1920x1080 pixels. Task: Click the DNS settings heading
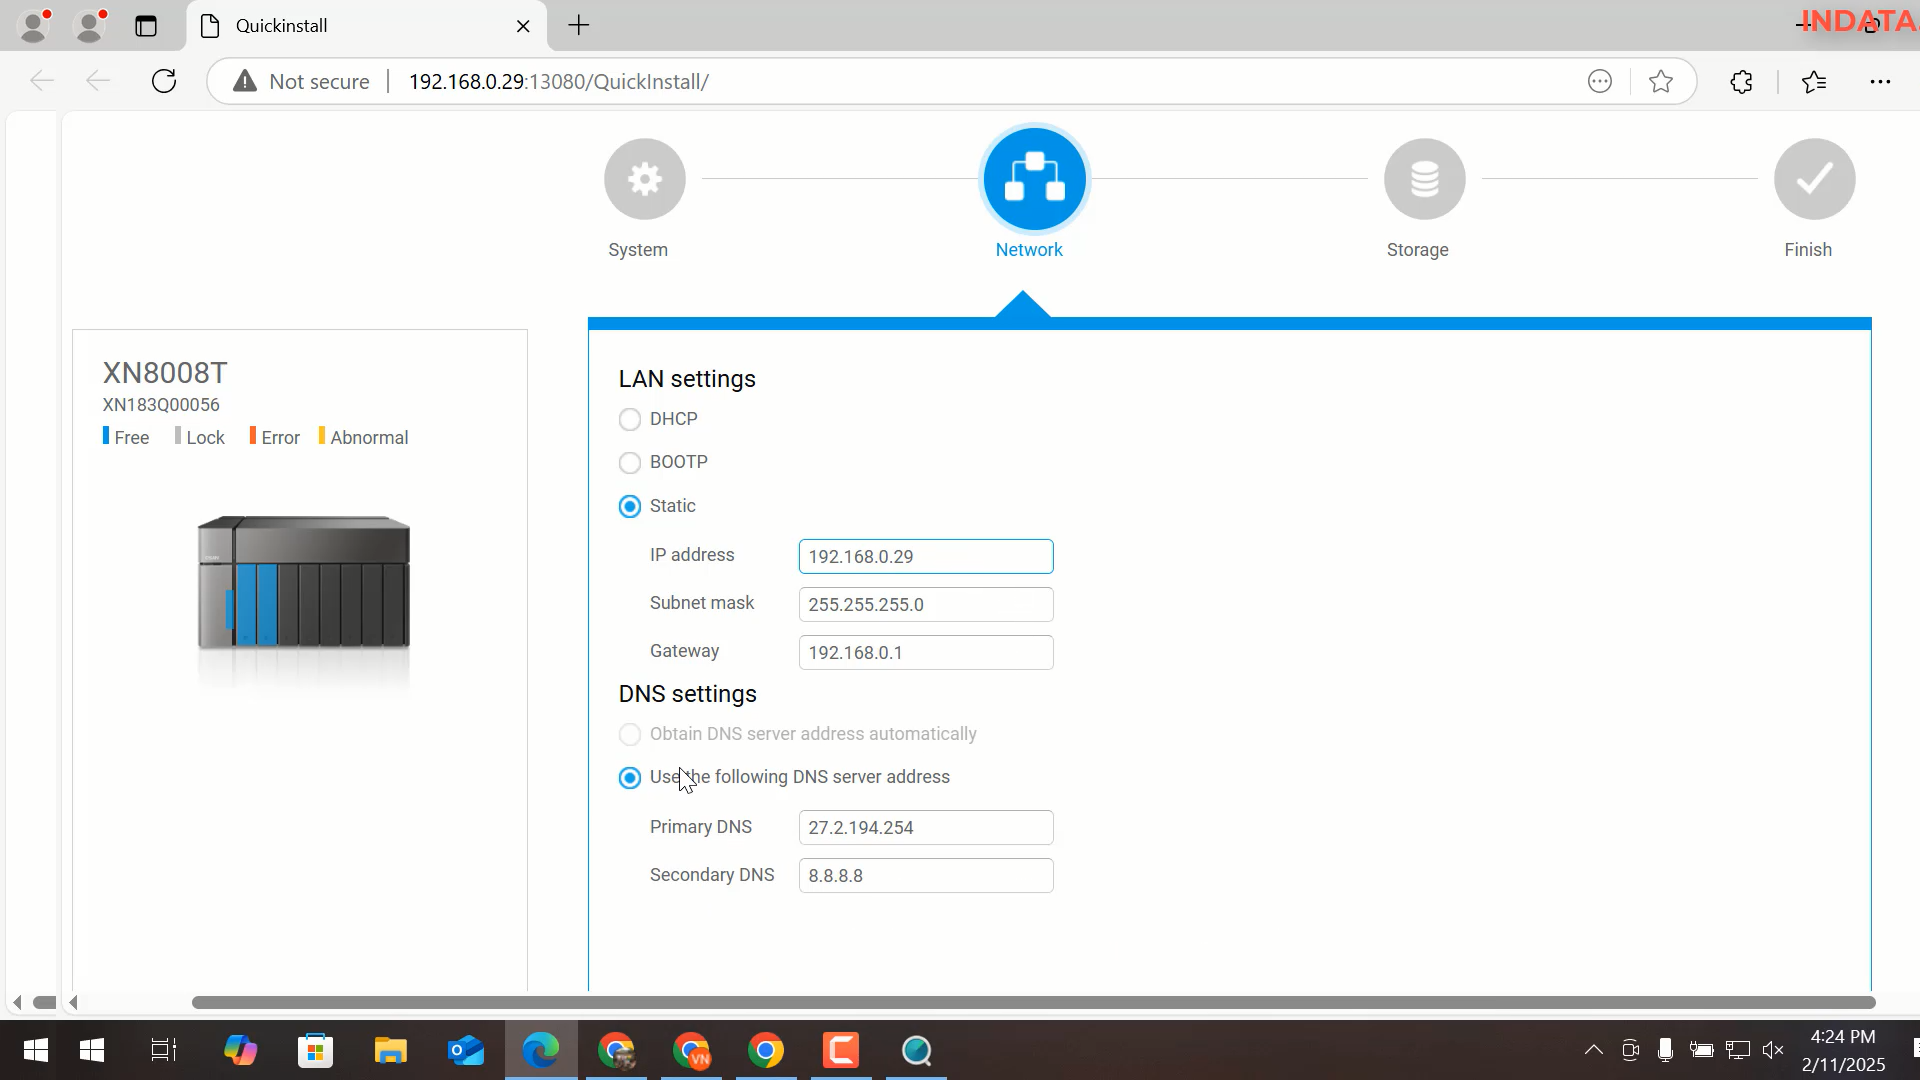(688, 694)
